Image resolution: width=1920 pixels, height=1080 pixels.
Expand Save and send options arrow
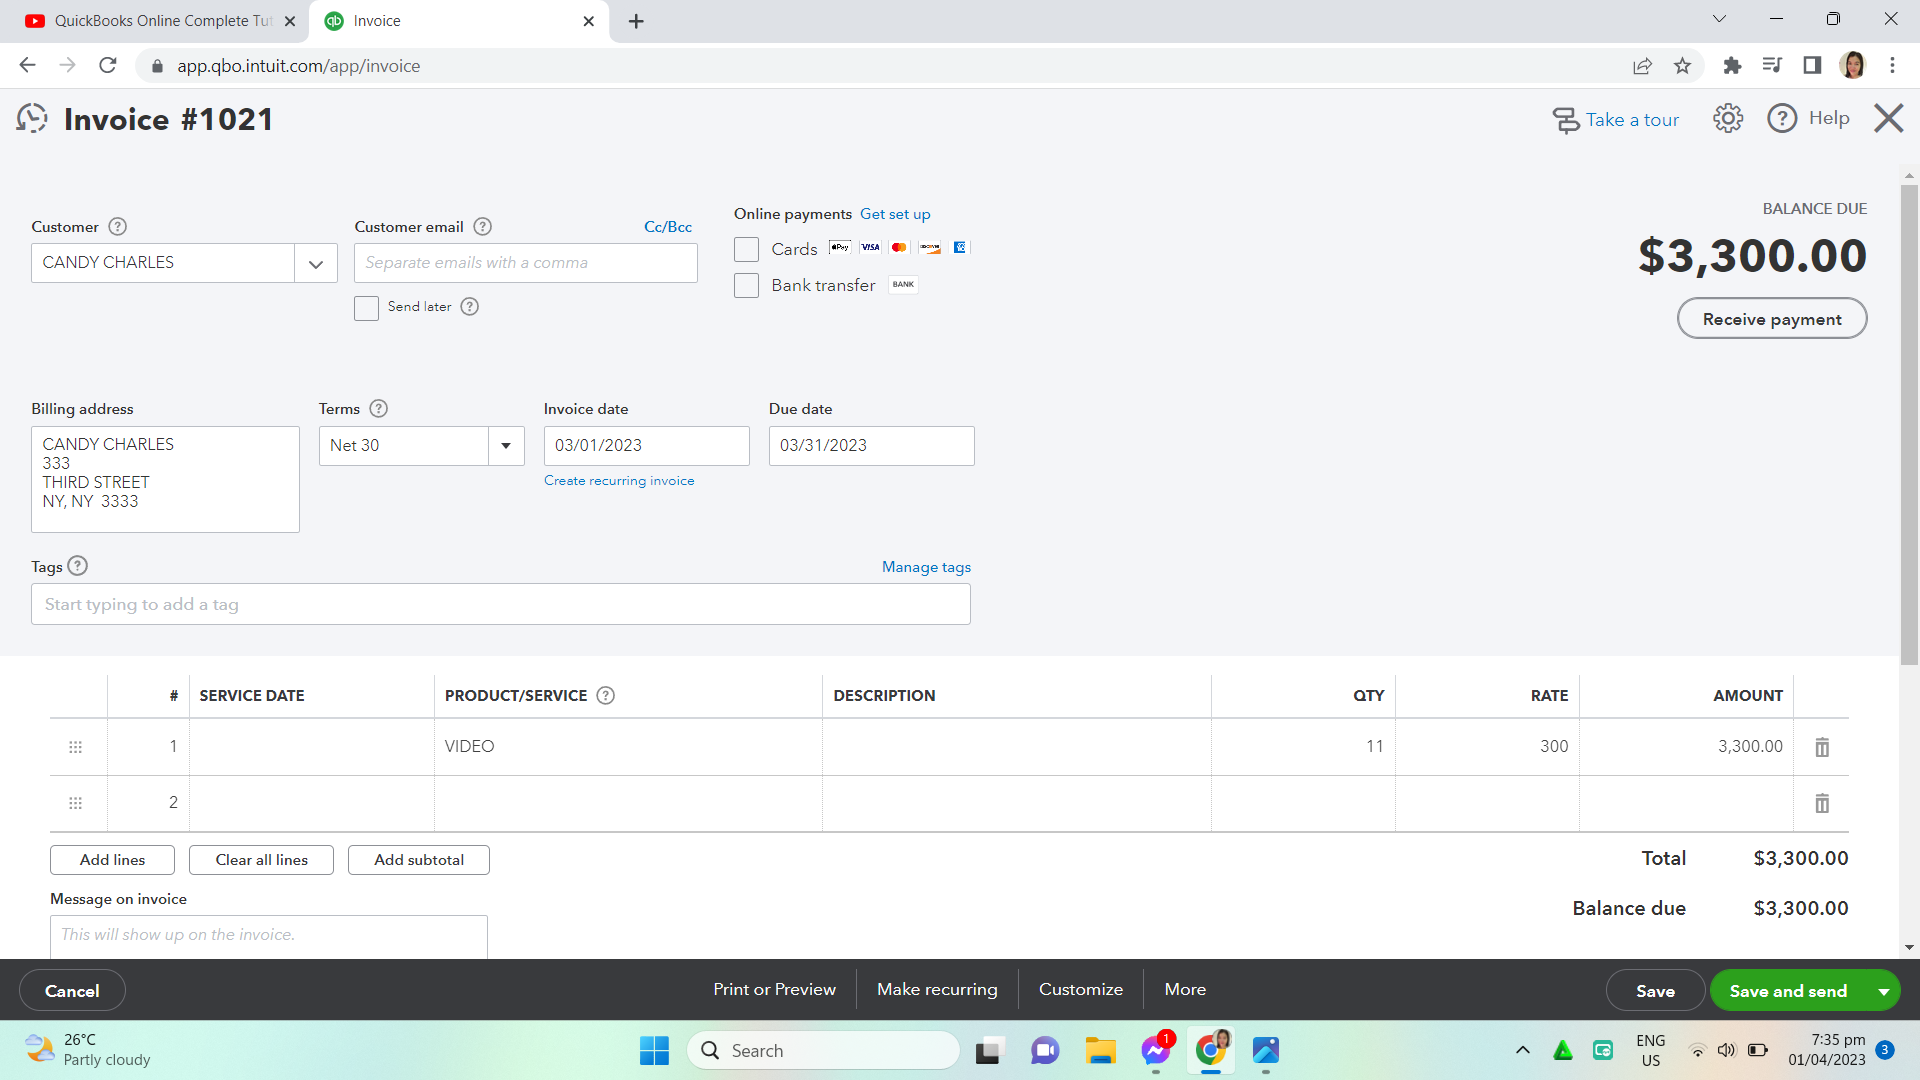tap(1883, 991)
